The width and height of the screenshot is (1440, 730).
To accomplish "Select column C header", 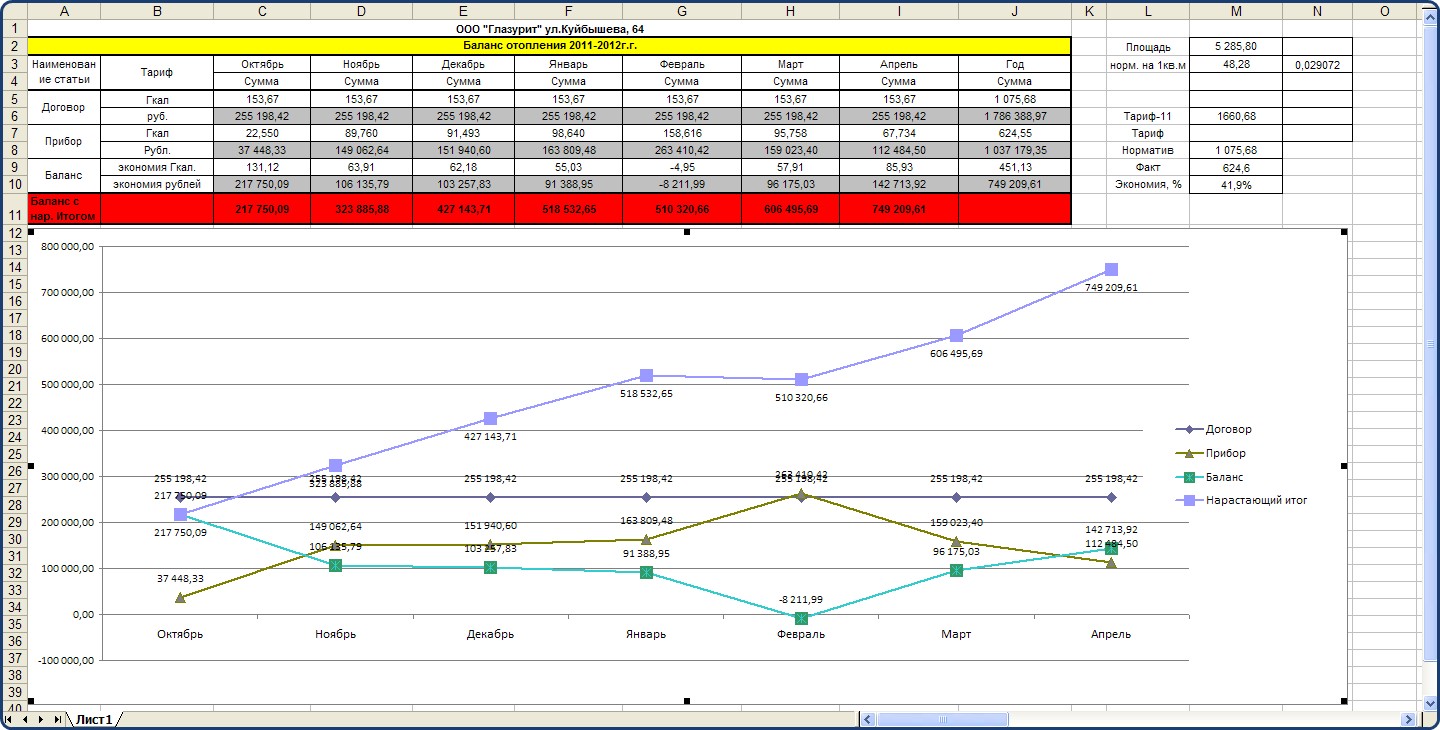I will click(262, 11).
